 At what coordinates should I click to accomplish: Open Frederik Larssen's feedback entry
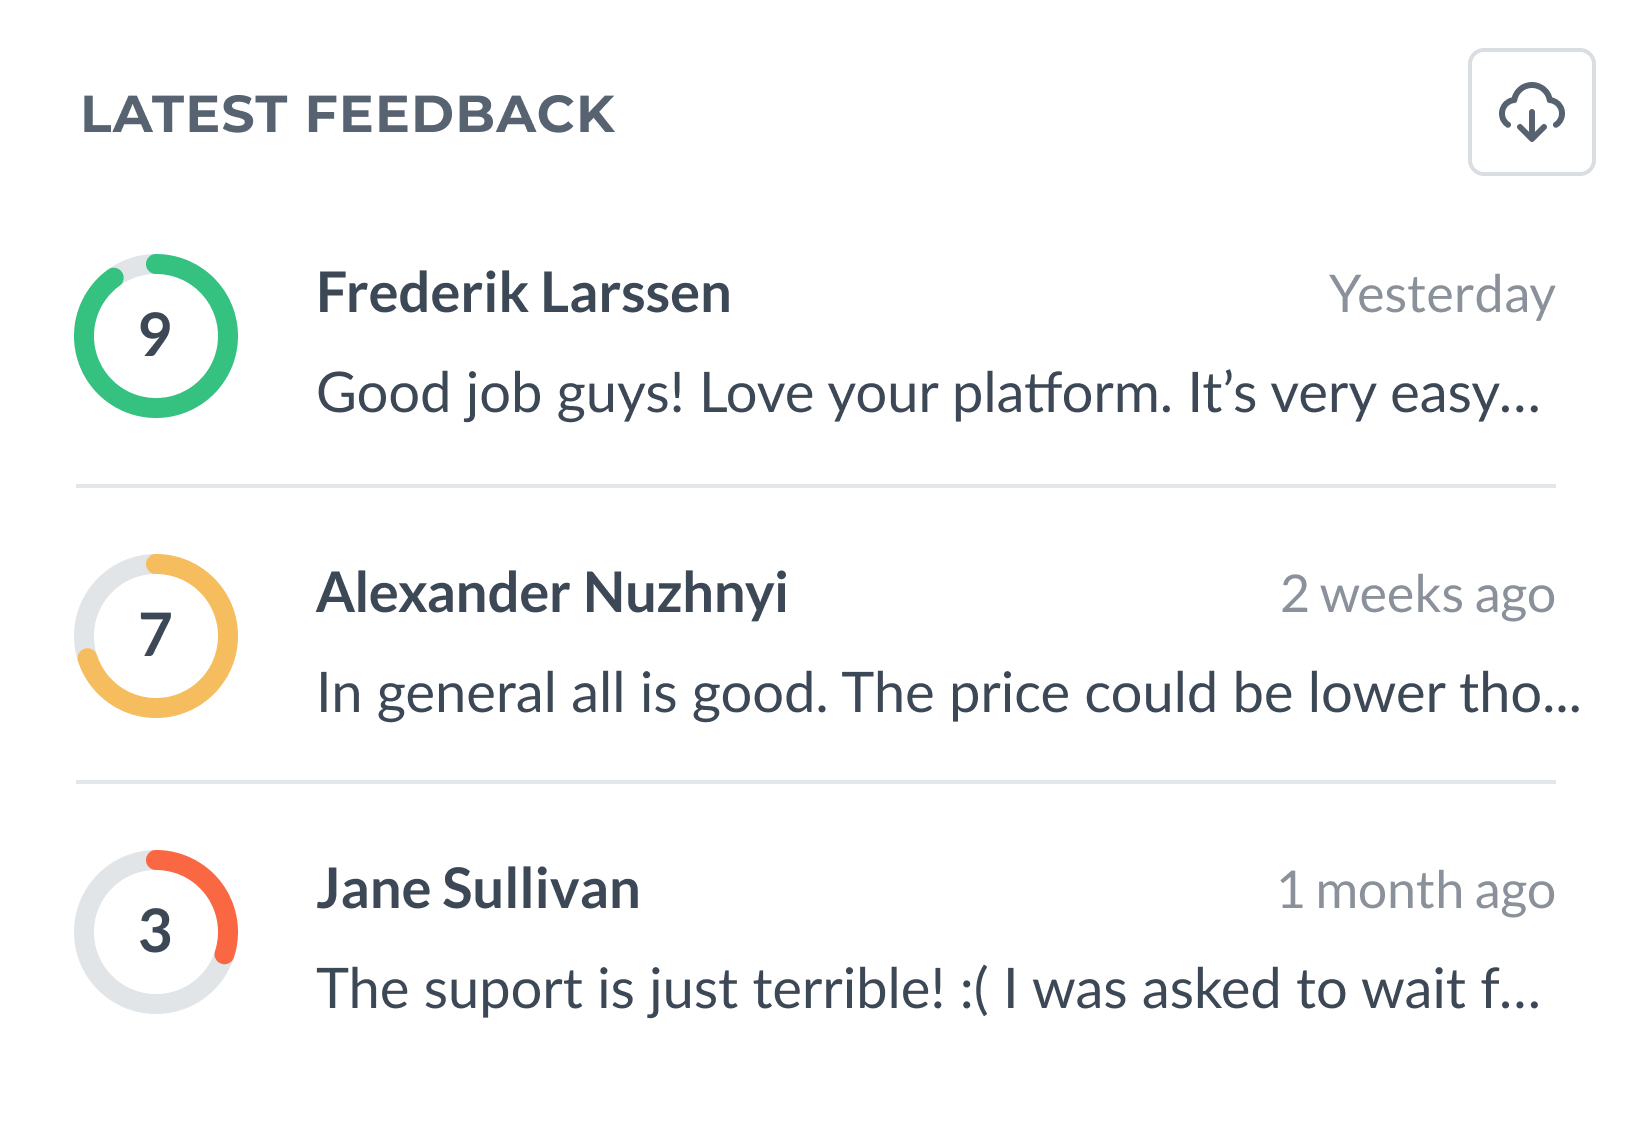(523, 294)
